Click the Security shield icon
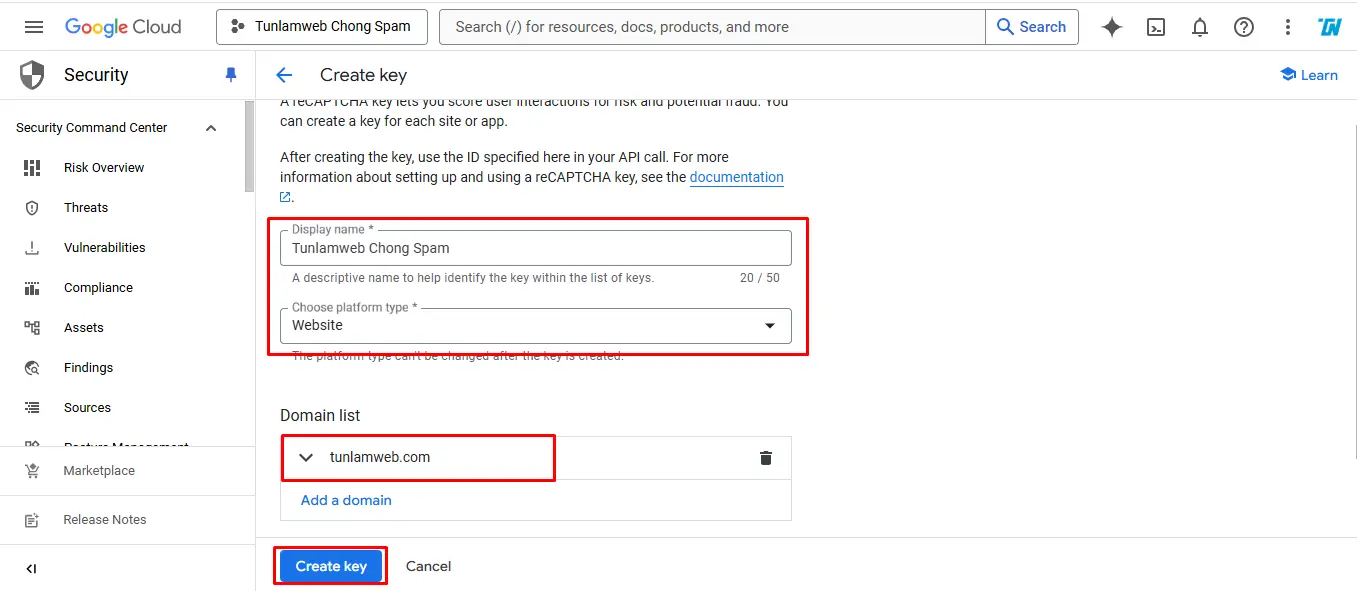Viewport: 1357px width, 591px height. pyautogui.click(x=33, y=75)
